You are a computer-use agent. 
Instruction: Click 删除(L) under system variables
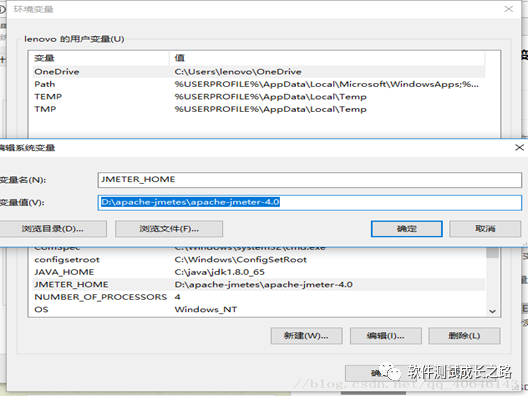[464, 336]
